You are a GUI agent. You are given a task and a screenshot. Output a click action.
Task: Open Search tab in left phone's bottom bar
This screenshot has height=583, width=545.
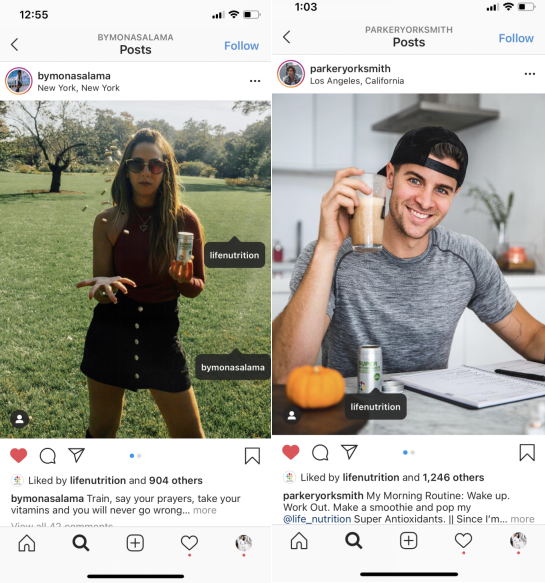(x=81, y=543)
